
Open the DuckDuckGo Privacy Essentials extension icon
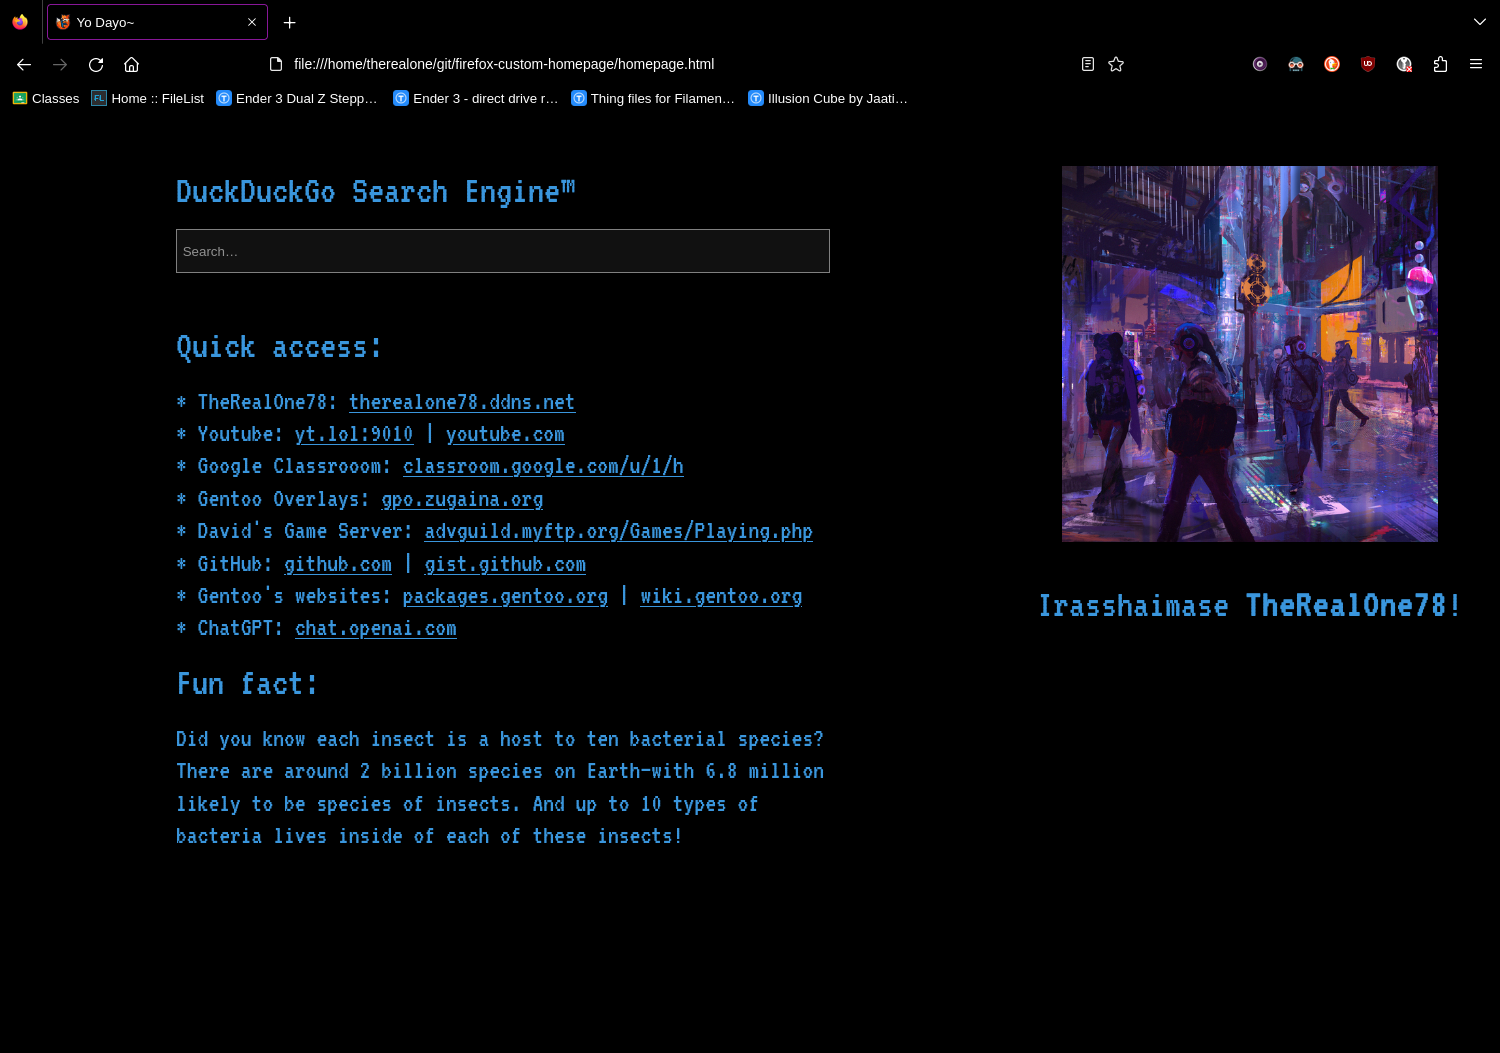tap(1332, 64)
